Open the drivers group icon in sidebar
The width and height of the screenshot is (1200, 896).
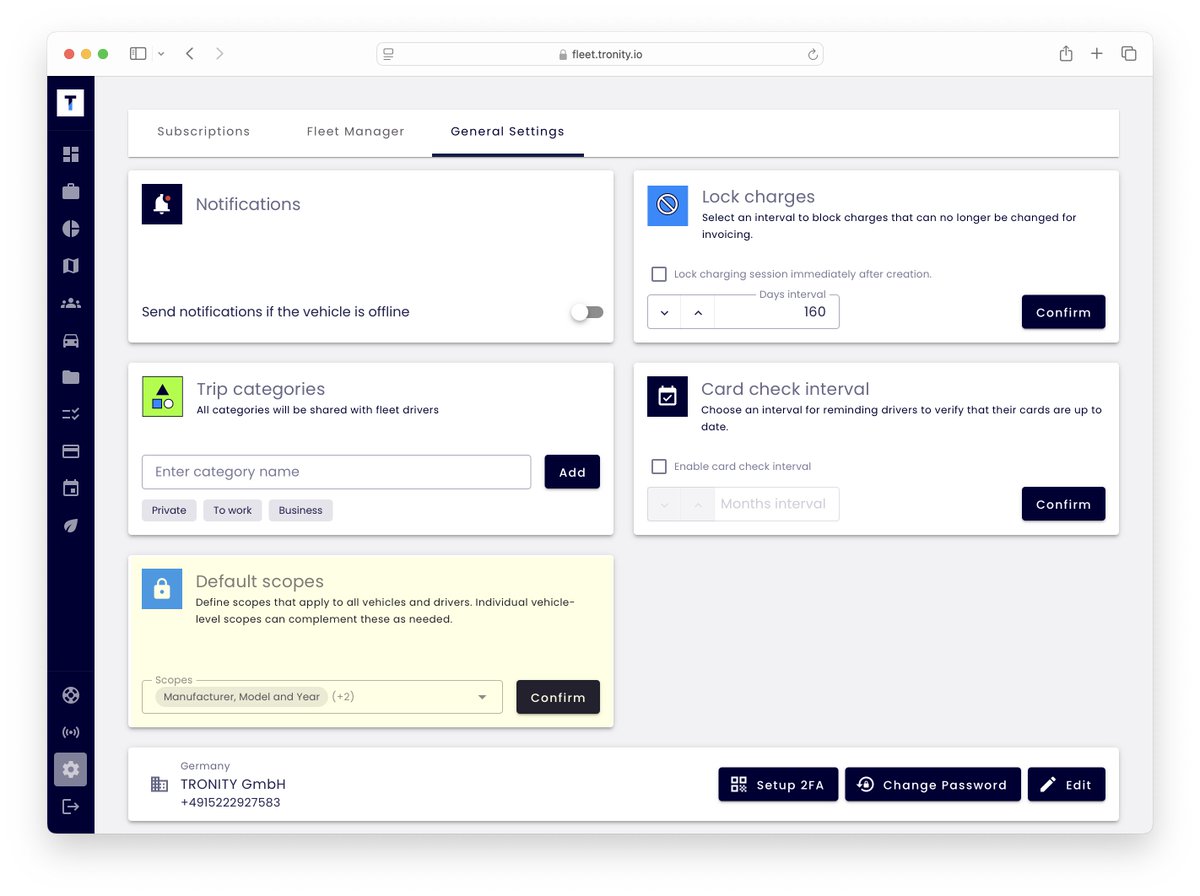tap(70, 303)
